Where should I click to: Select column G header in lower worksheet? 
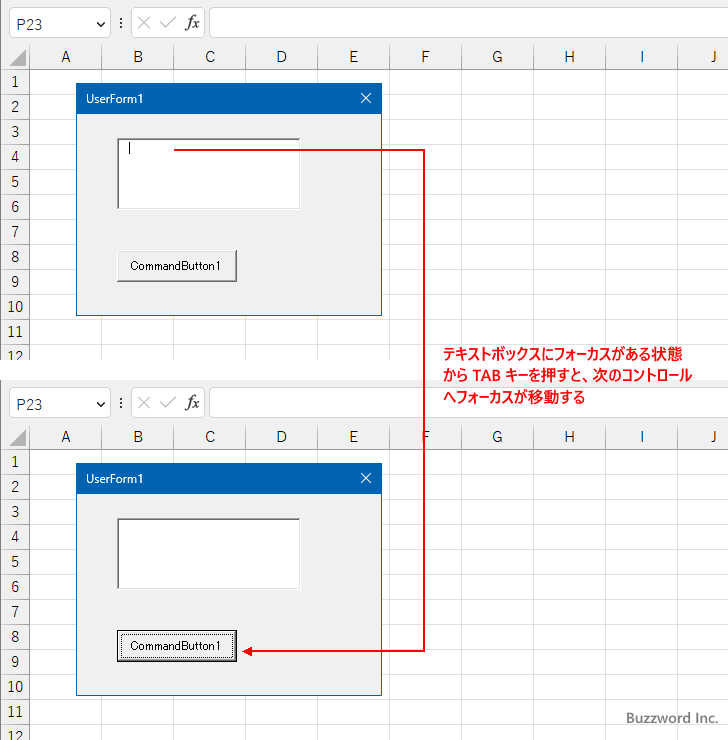tap(498, 437)
